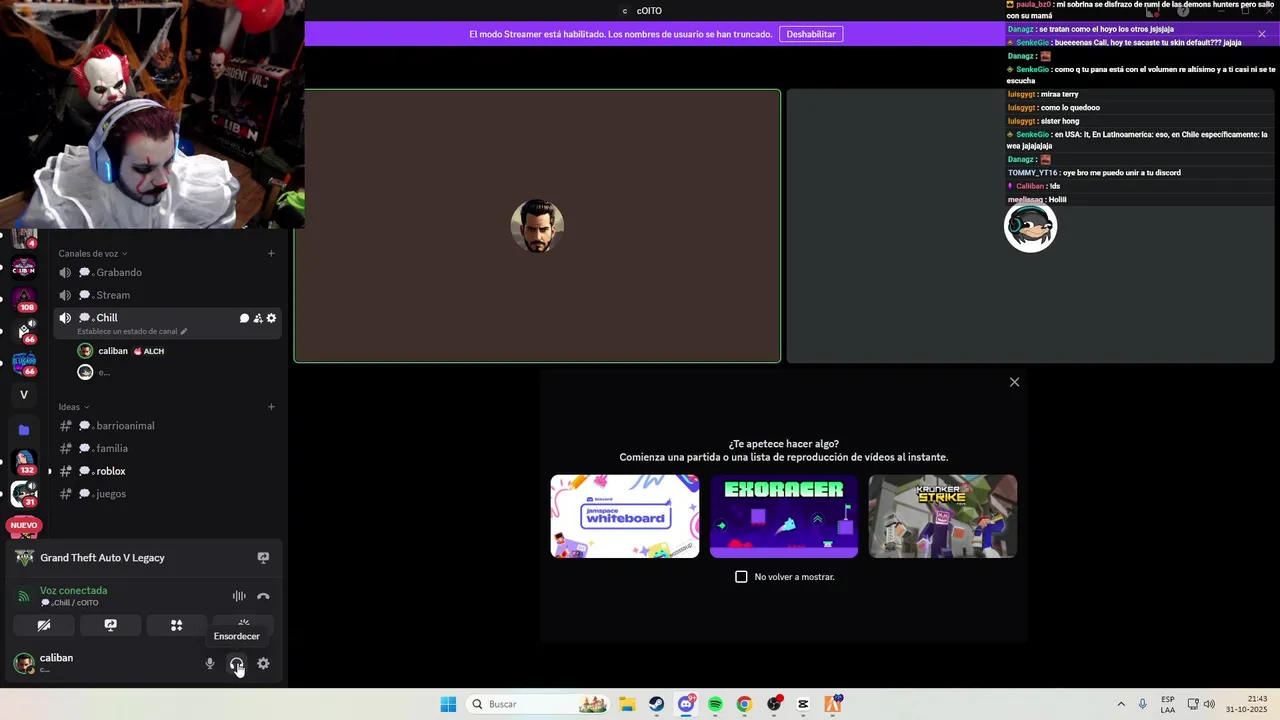Open Windows Start menu
1280x720 pixels.
pos(448,704)
